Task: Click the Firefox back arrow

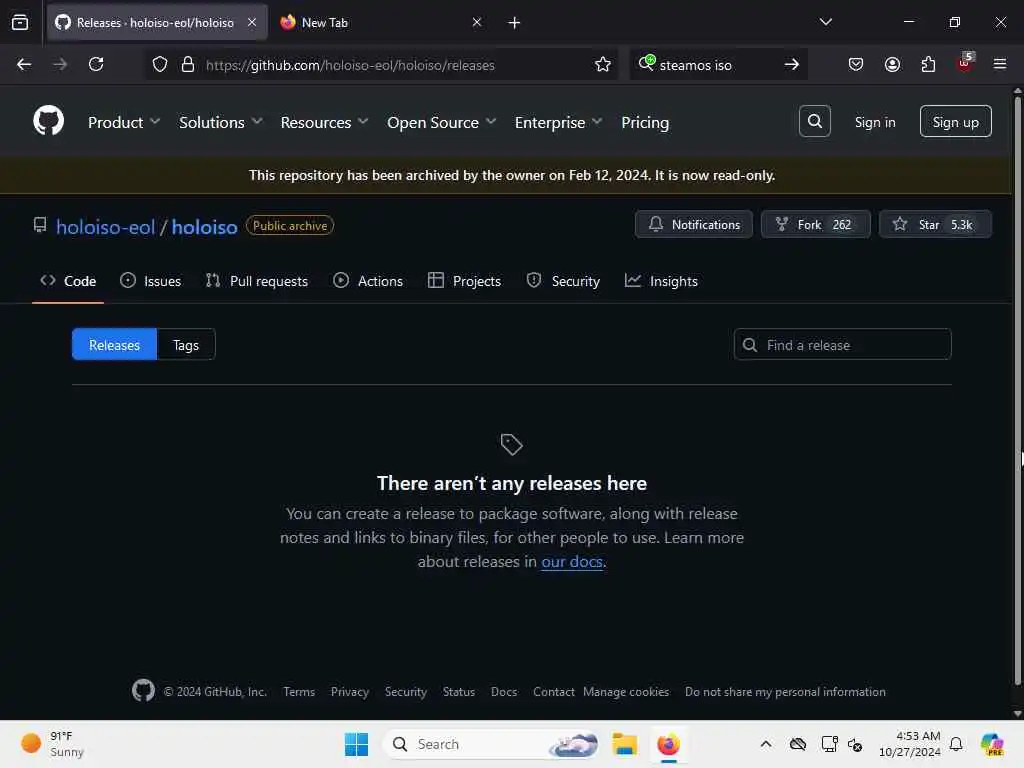Action: tap(24, 64)
